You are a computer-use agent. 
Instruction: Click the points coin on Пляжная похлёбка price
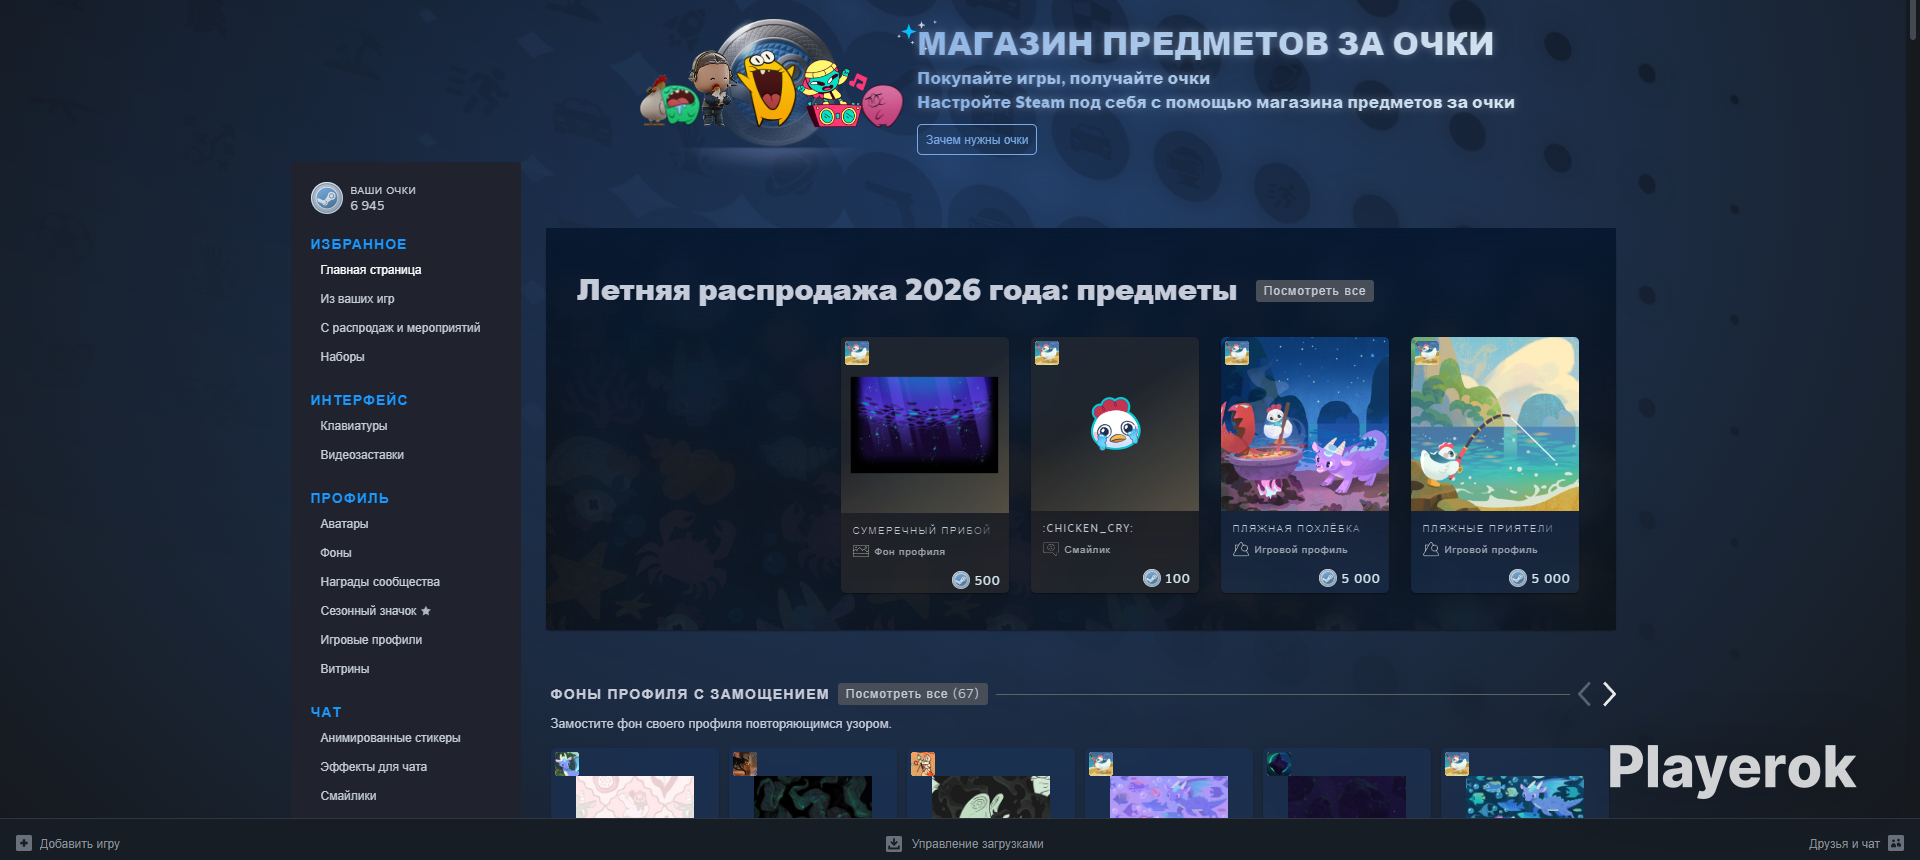click(x=1328, y=578)
